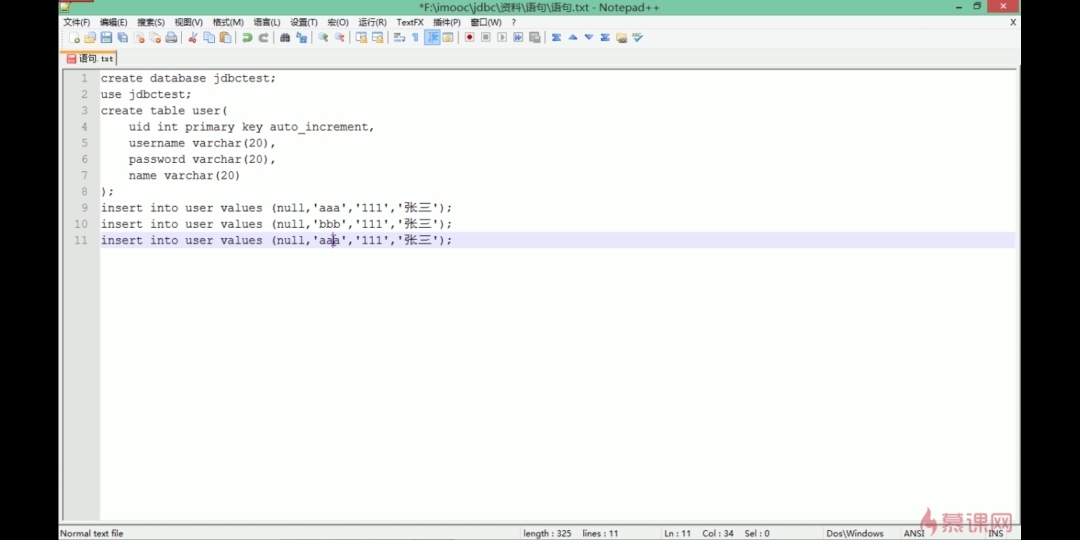Click the insert line containing 'bbb'
Viewport: 1080px width, 540px height.
click(276, 224)
